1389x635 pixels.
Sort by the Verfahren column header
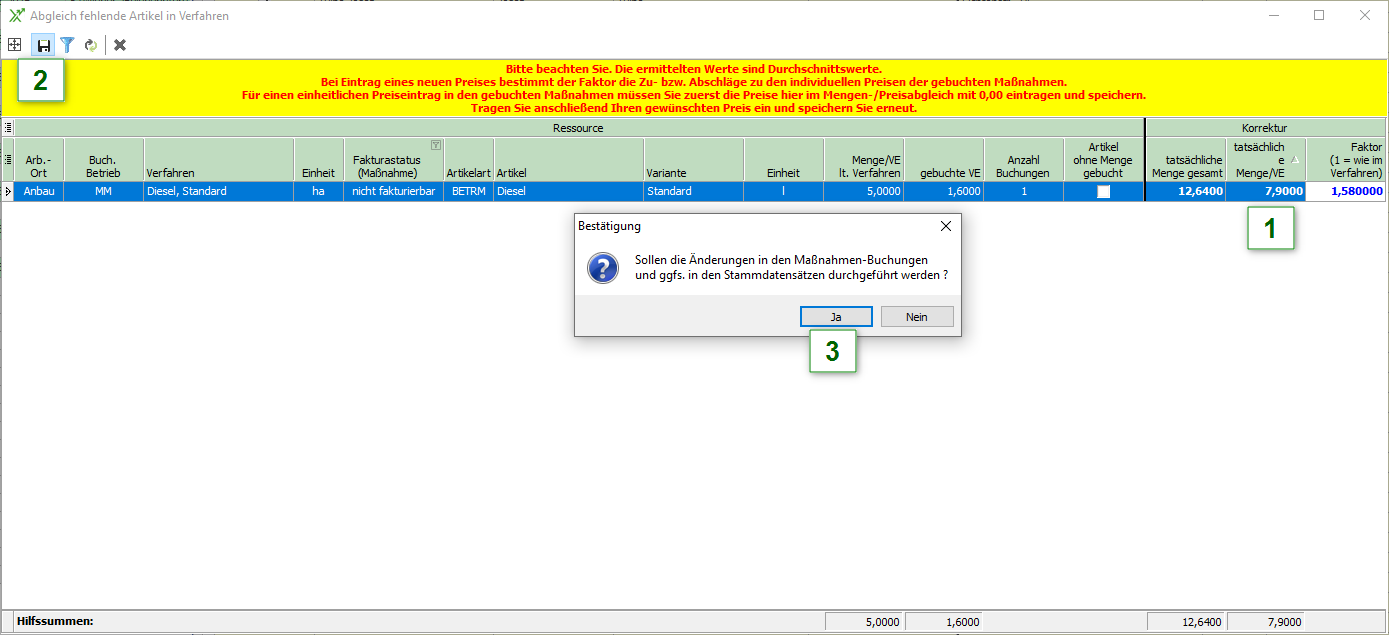pos(218,172)
